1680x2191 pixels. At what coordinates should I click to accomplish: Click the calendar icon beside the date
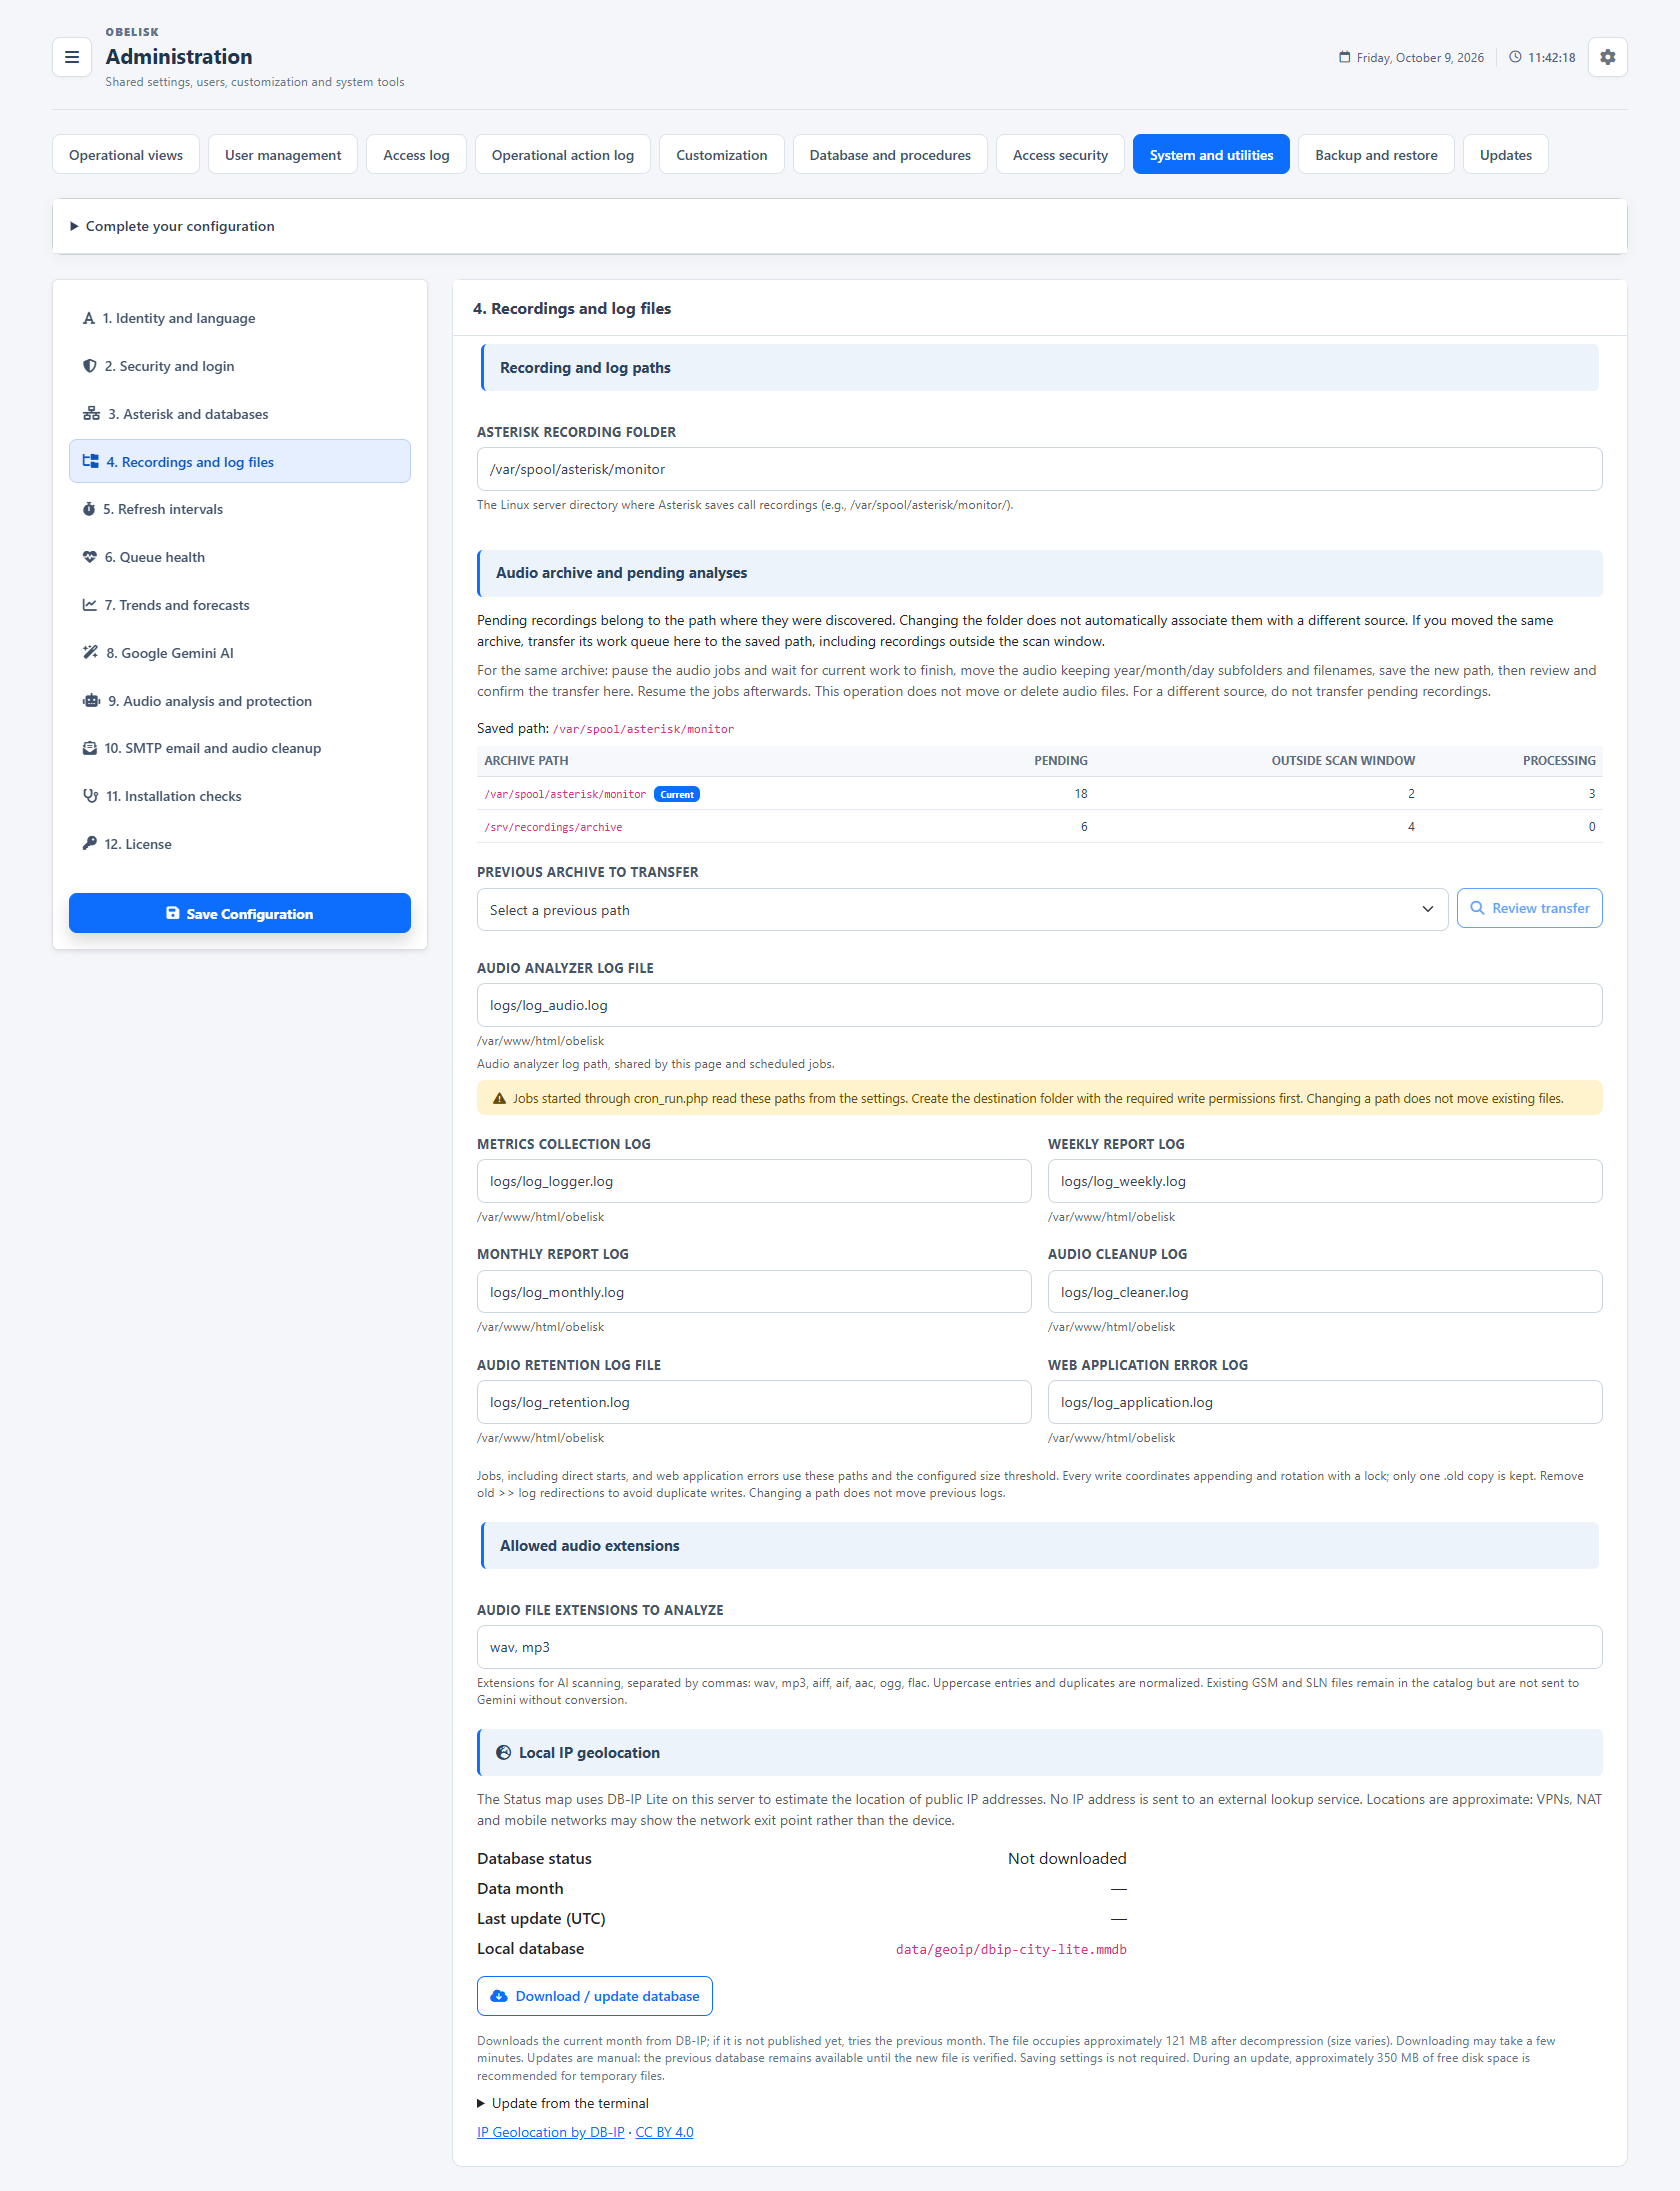pyautogui.click(x=1345, y=57)
